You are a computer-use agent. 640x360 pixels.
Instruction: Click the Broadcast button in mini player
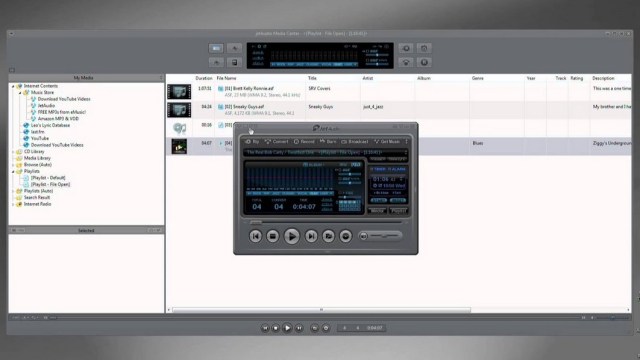tap(355, 142)
